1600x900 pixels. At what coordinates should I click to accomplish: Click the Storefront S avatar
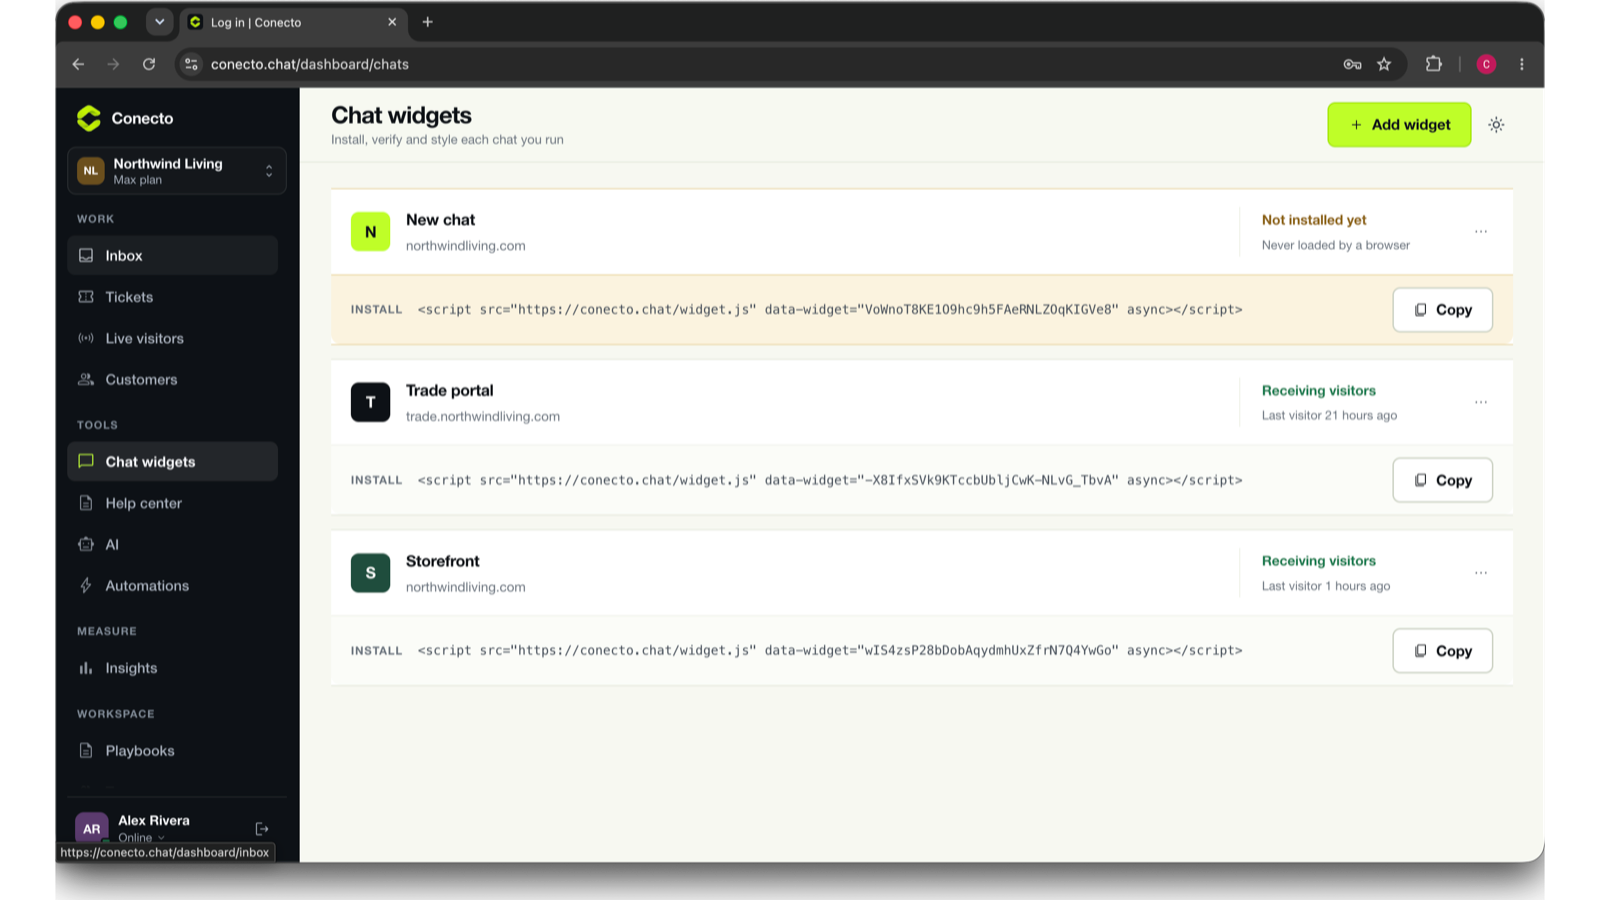[370, 573]
